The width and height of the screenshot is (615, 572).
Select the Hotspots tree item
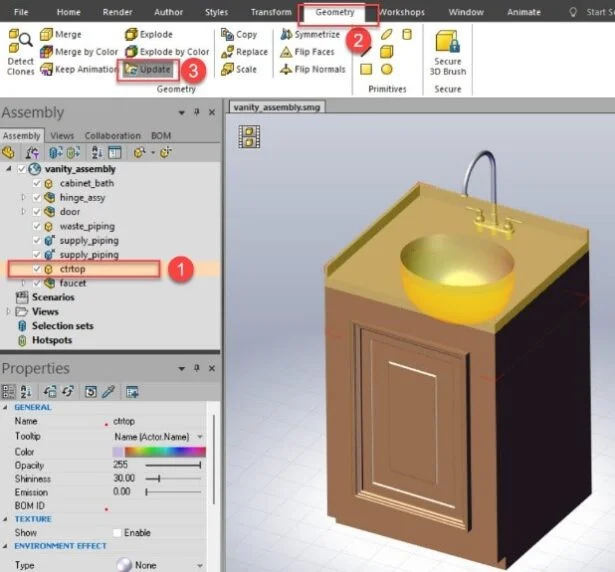[52, 340]
